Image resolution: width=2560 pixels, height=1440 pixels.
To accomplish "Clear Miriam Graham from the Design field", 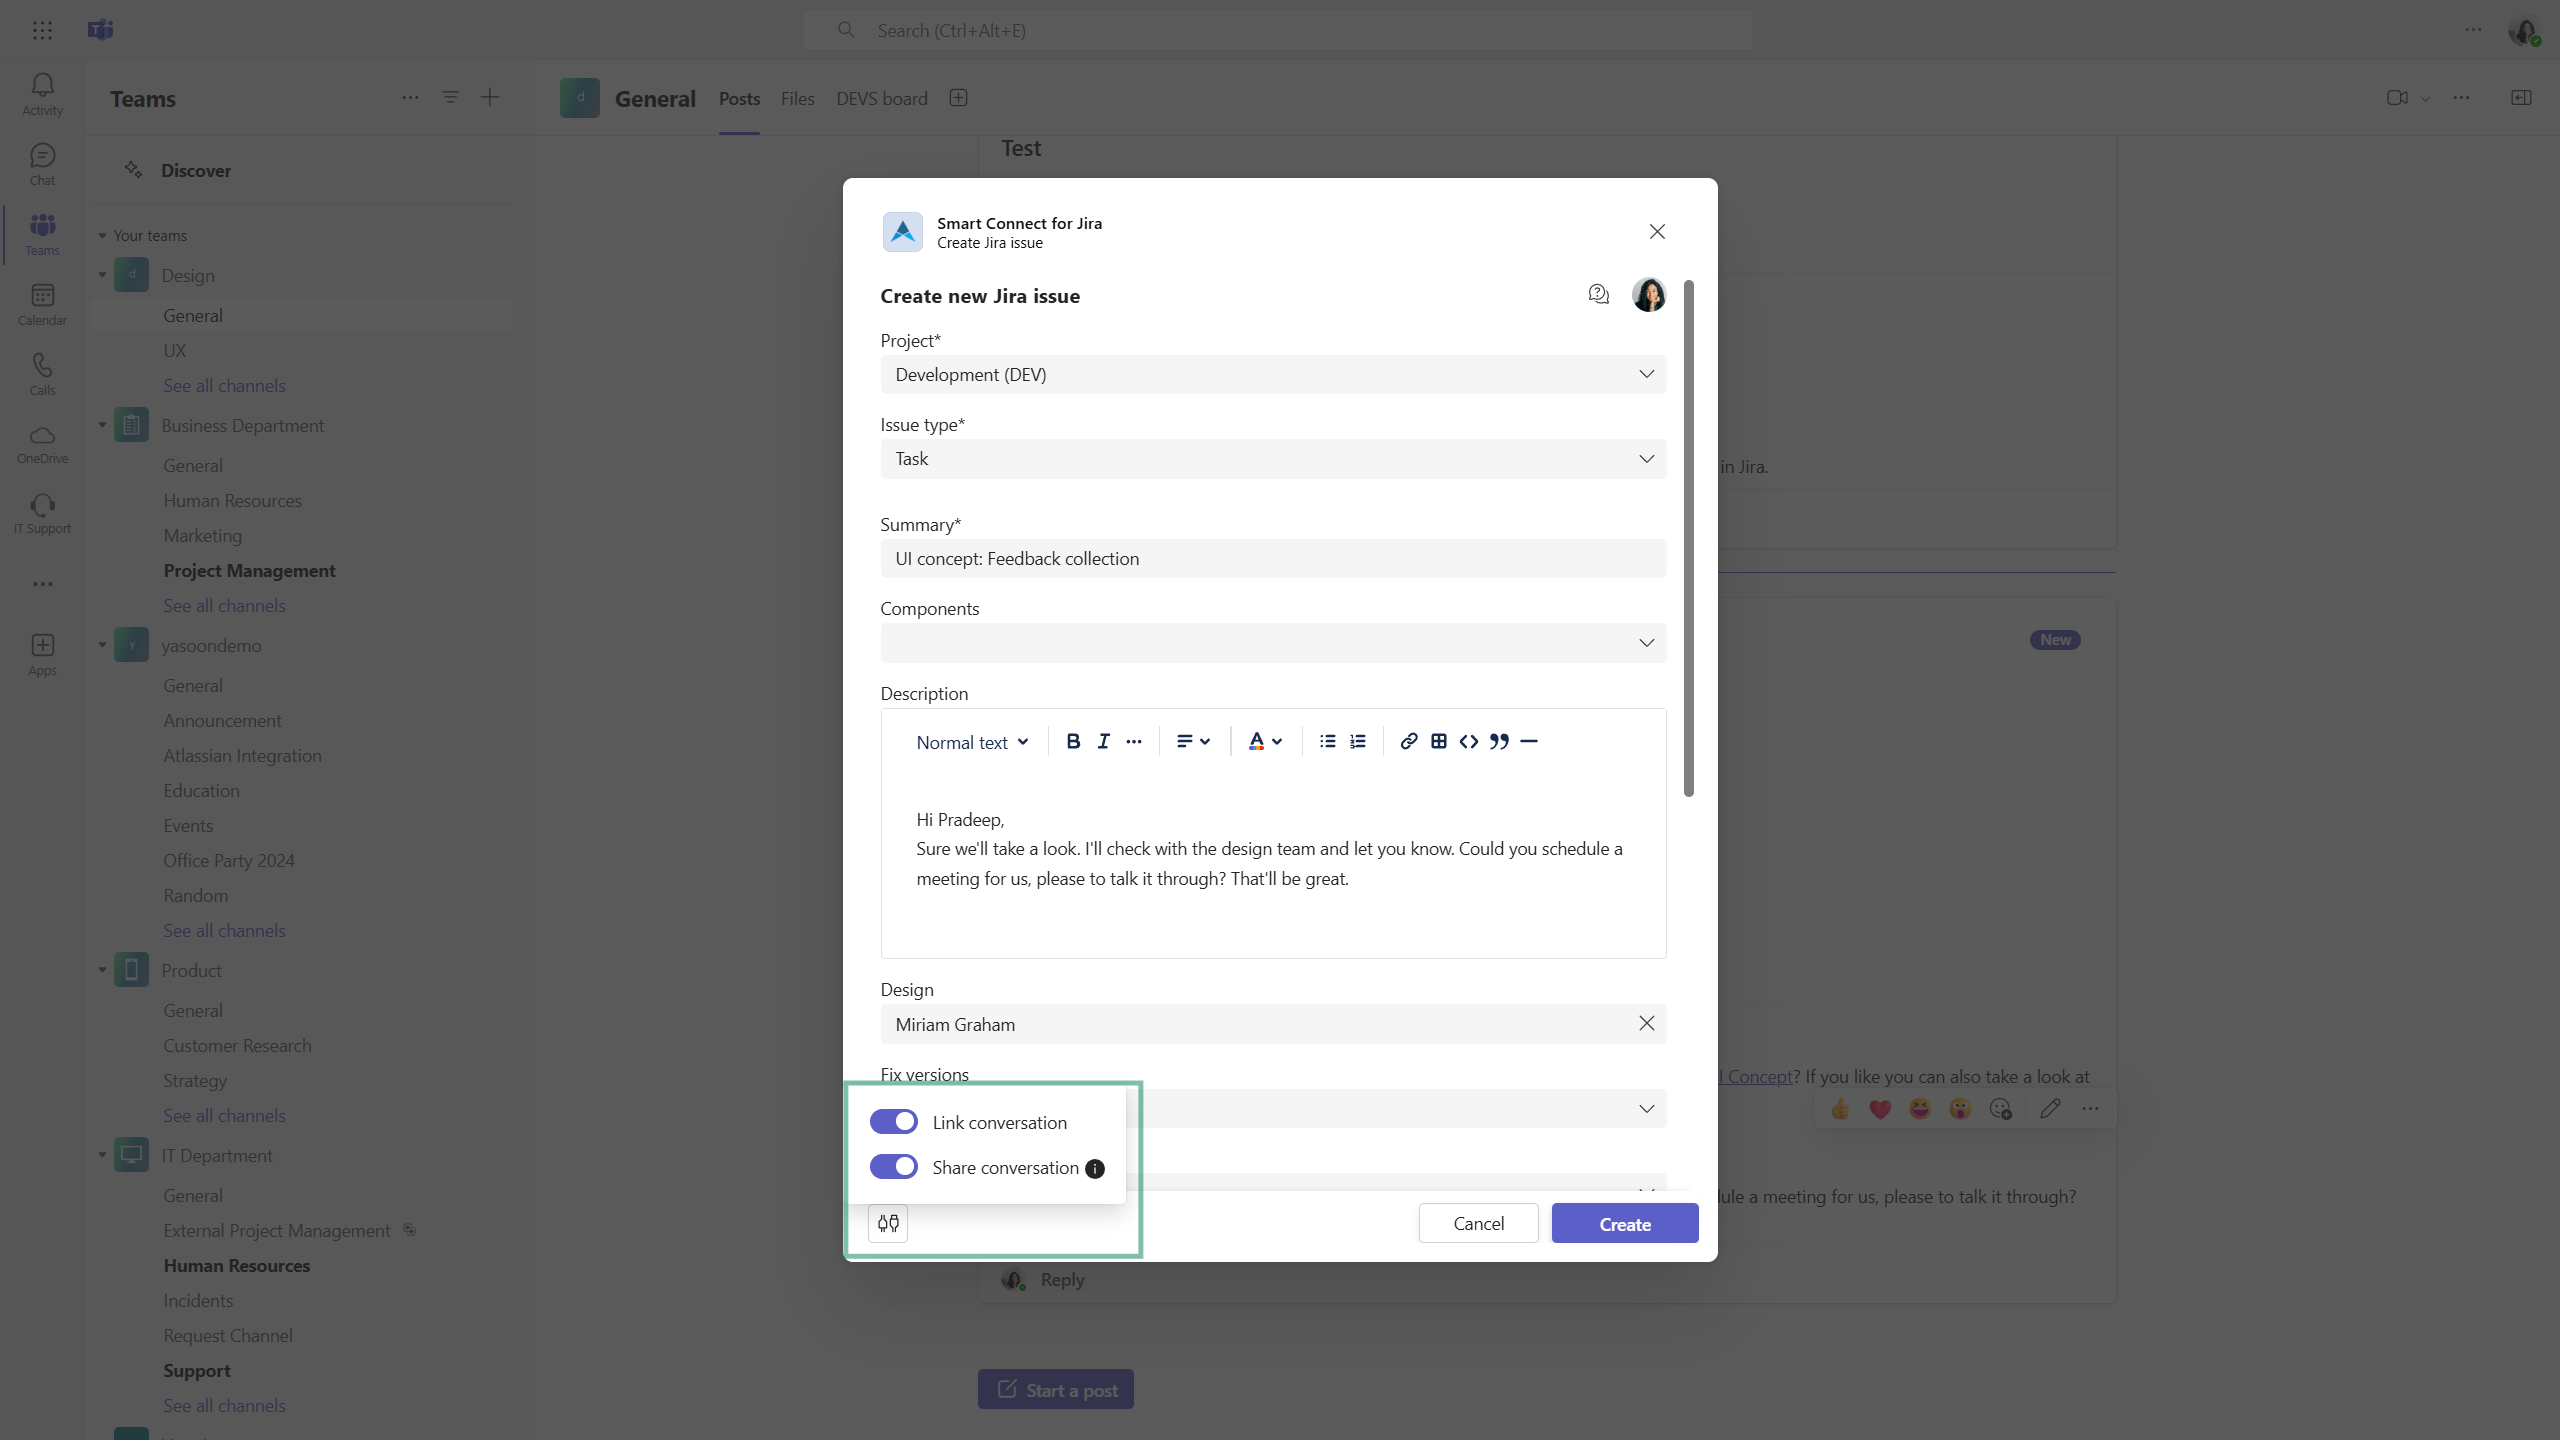I will [1646, 1023].
